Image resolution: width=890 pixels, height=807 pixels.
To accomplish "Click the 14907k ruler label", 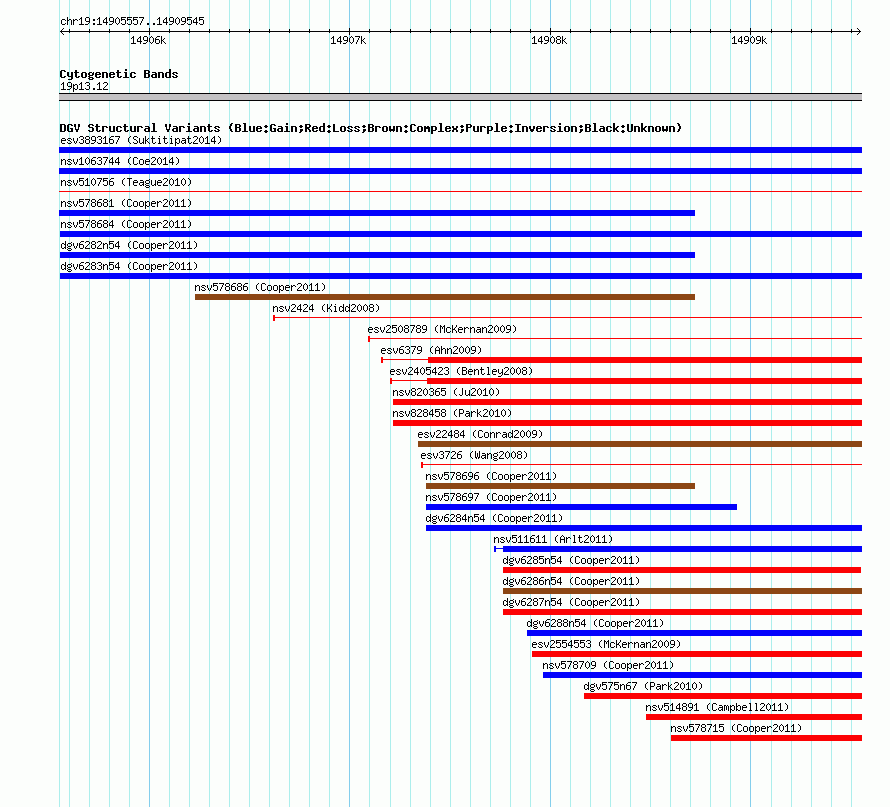I will [x=348, y=40].
